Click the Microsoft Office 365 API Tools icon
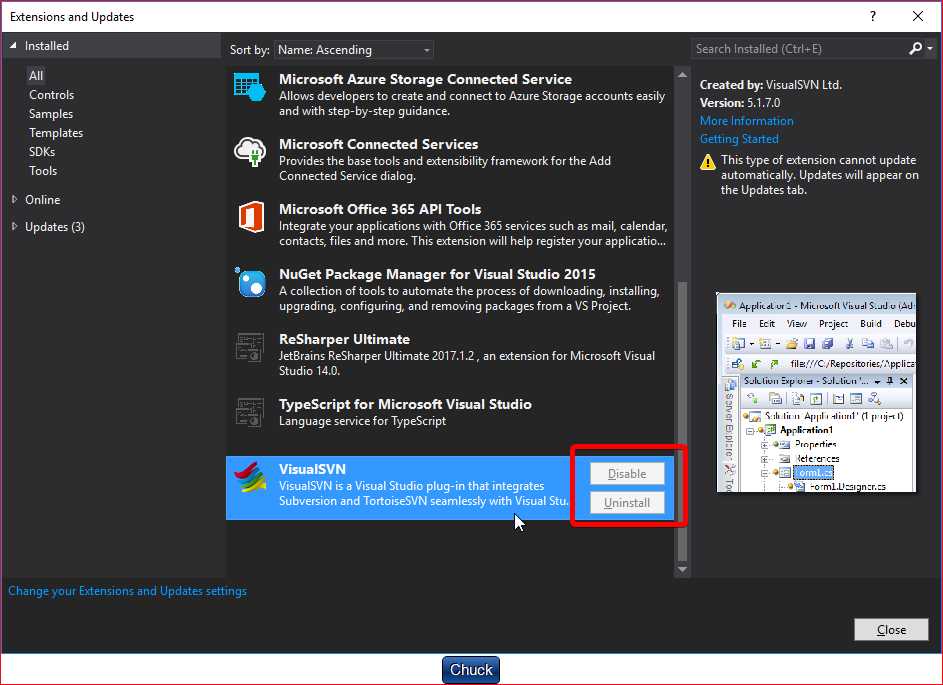 (251, 217)
